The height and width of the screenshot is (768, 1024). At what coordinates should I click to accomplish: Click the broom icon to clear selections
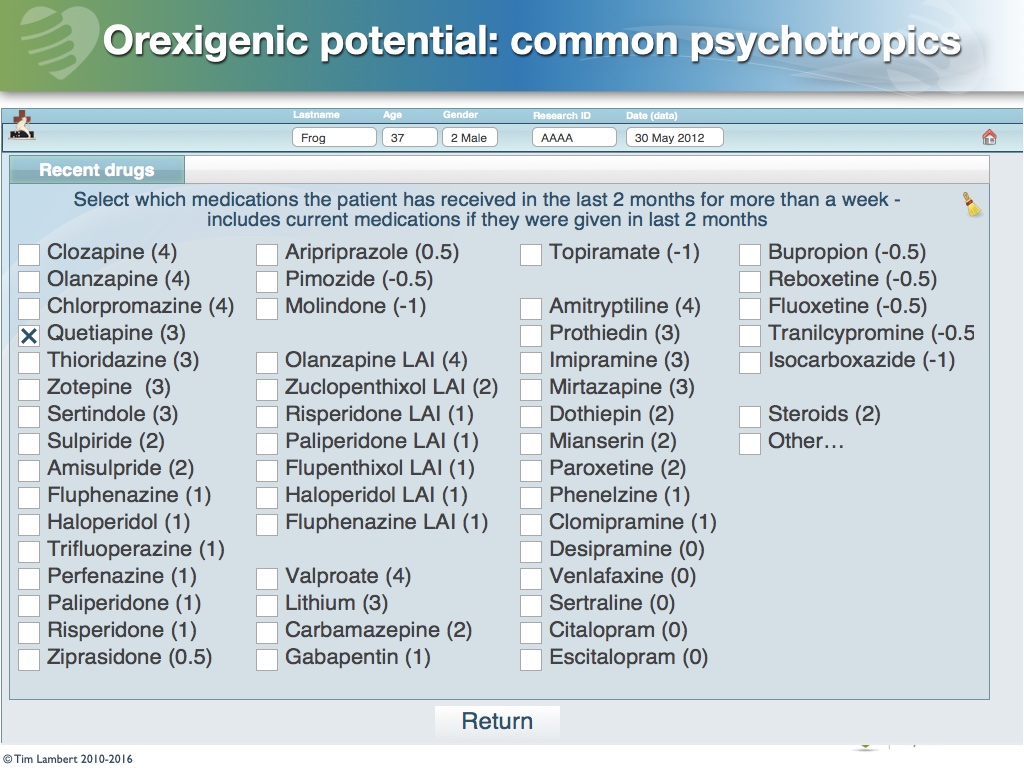click(971, 204)
